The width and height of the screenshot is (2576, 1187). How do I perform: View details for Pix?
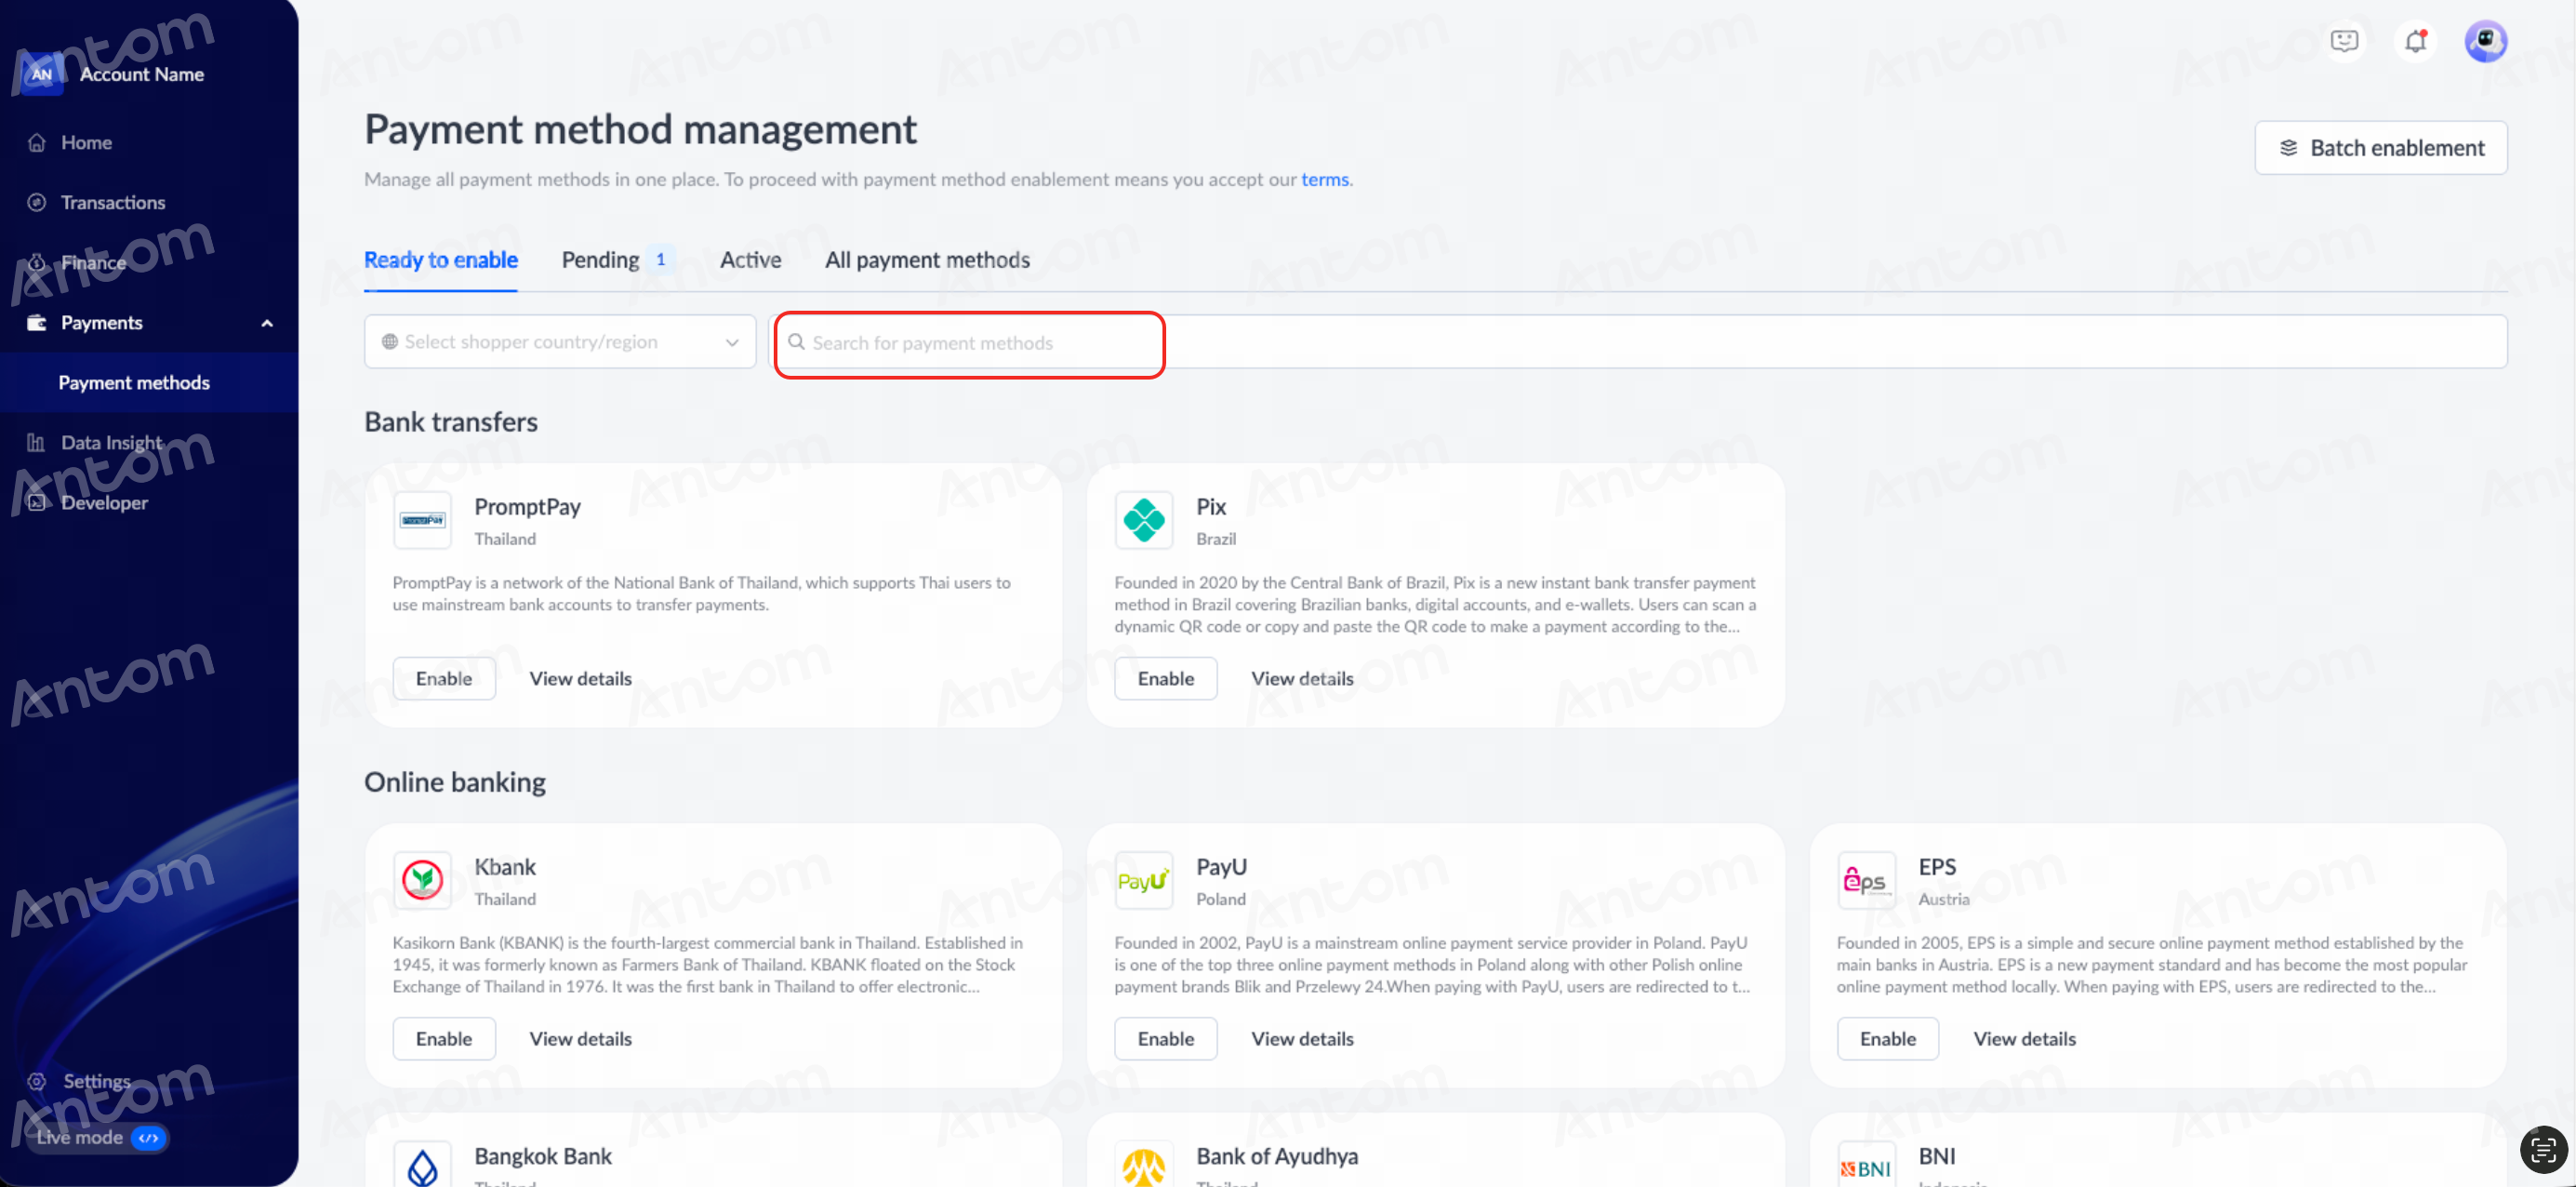[1302, 679]
